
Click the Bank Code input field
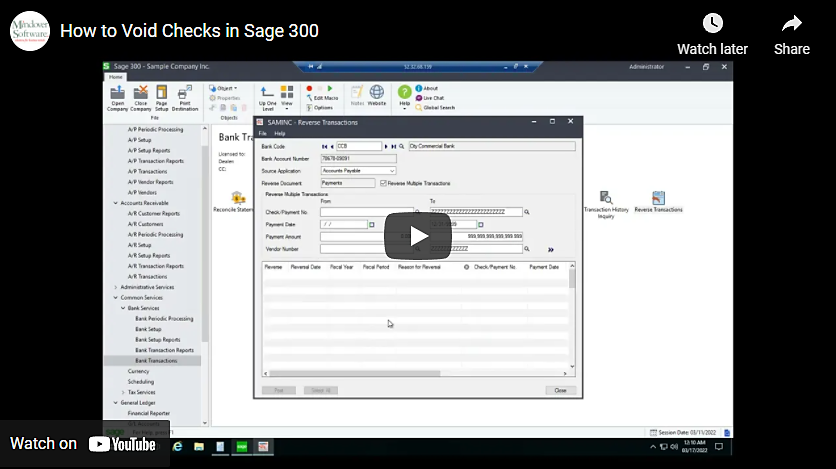358,146
